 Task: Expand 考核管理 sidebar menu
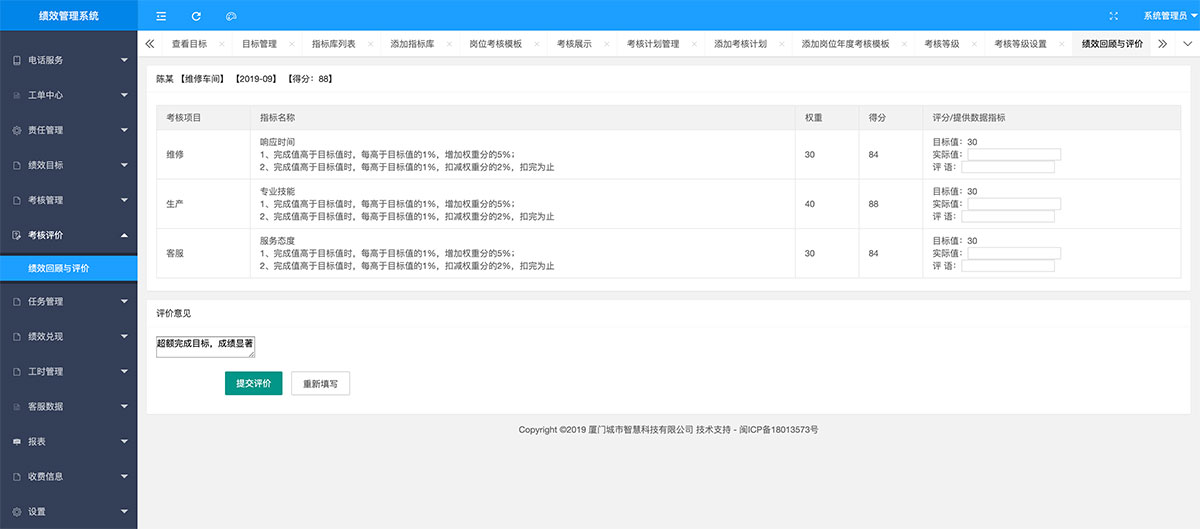tap(68, 200)
